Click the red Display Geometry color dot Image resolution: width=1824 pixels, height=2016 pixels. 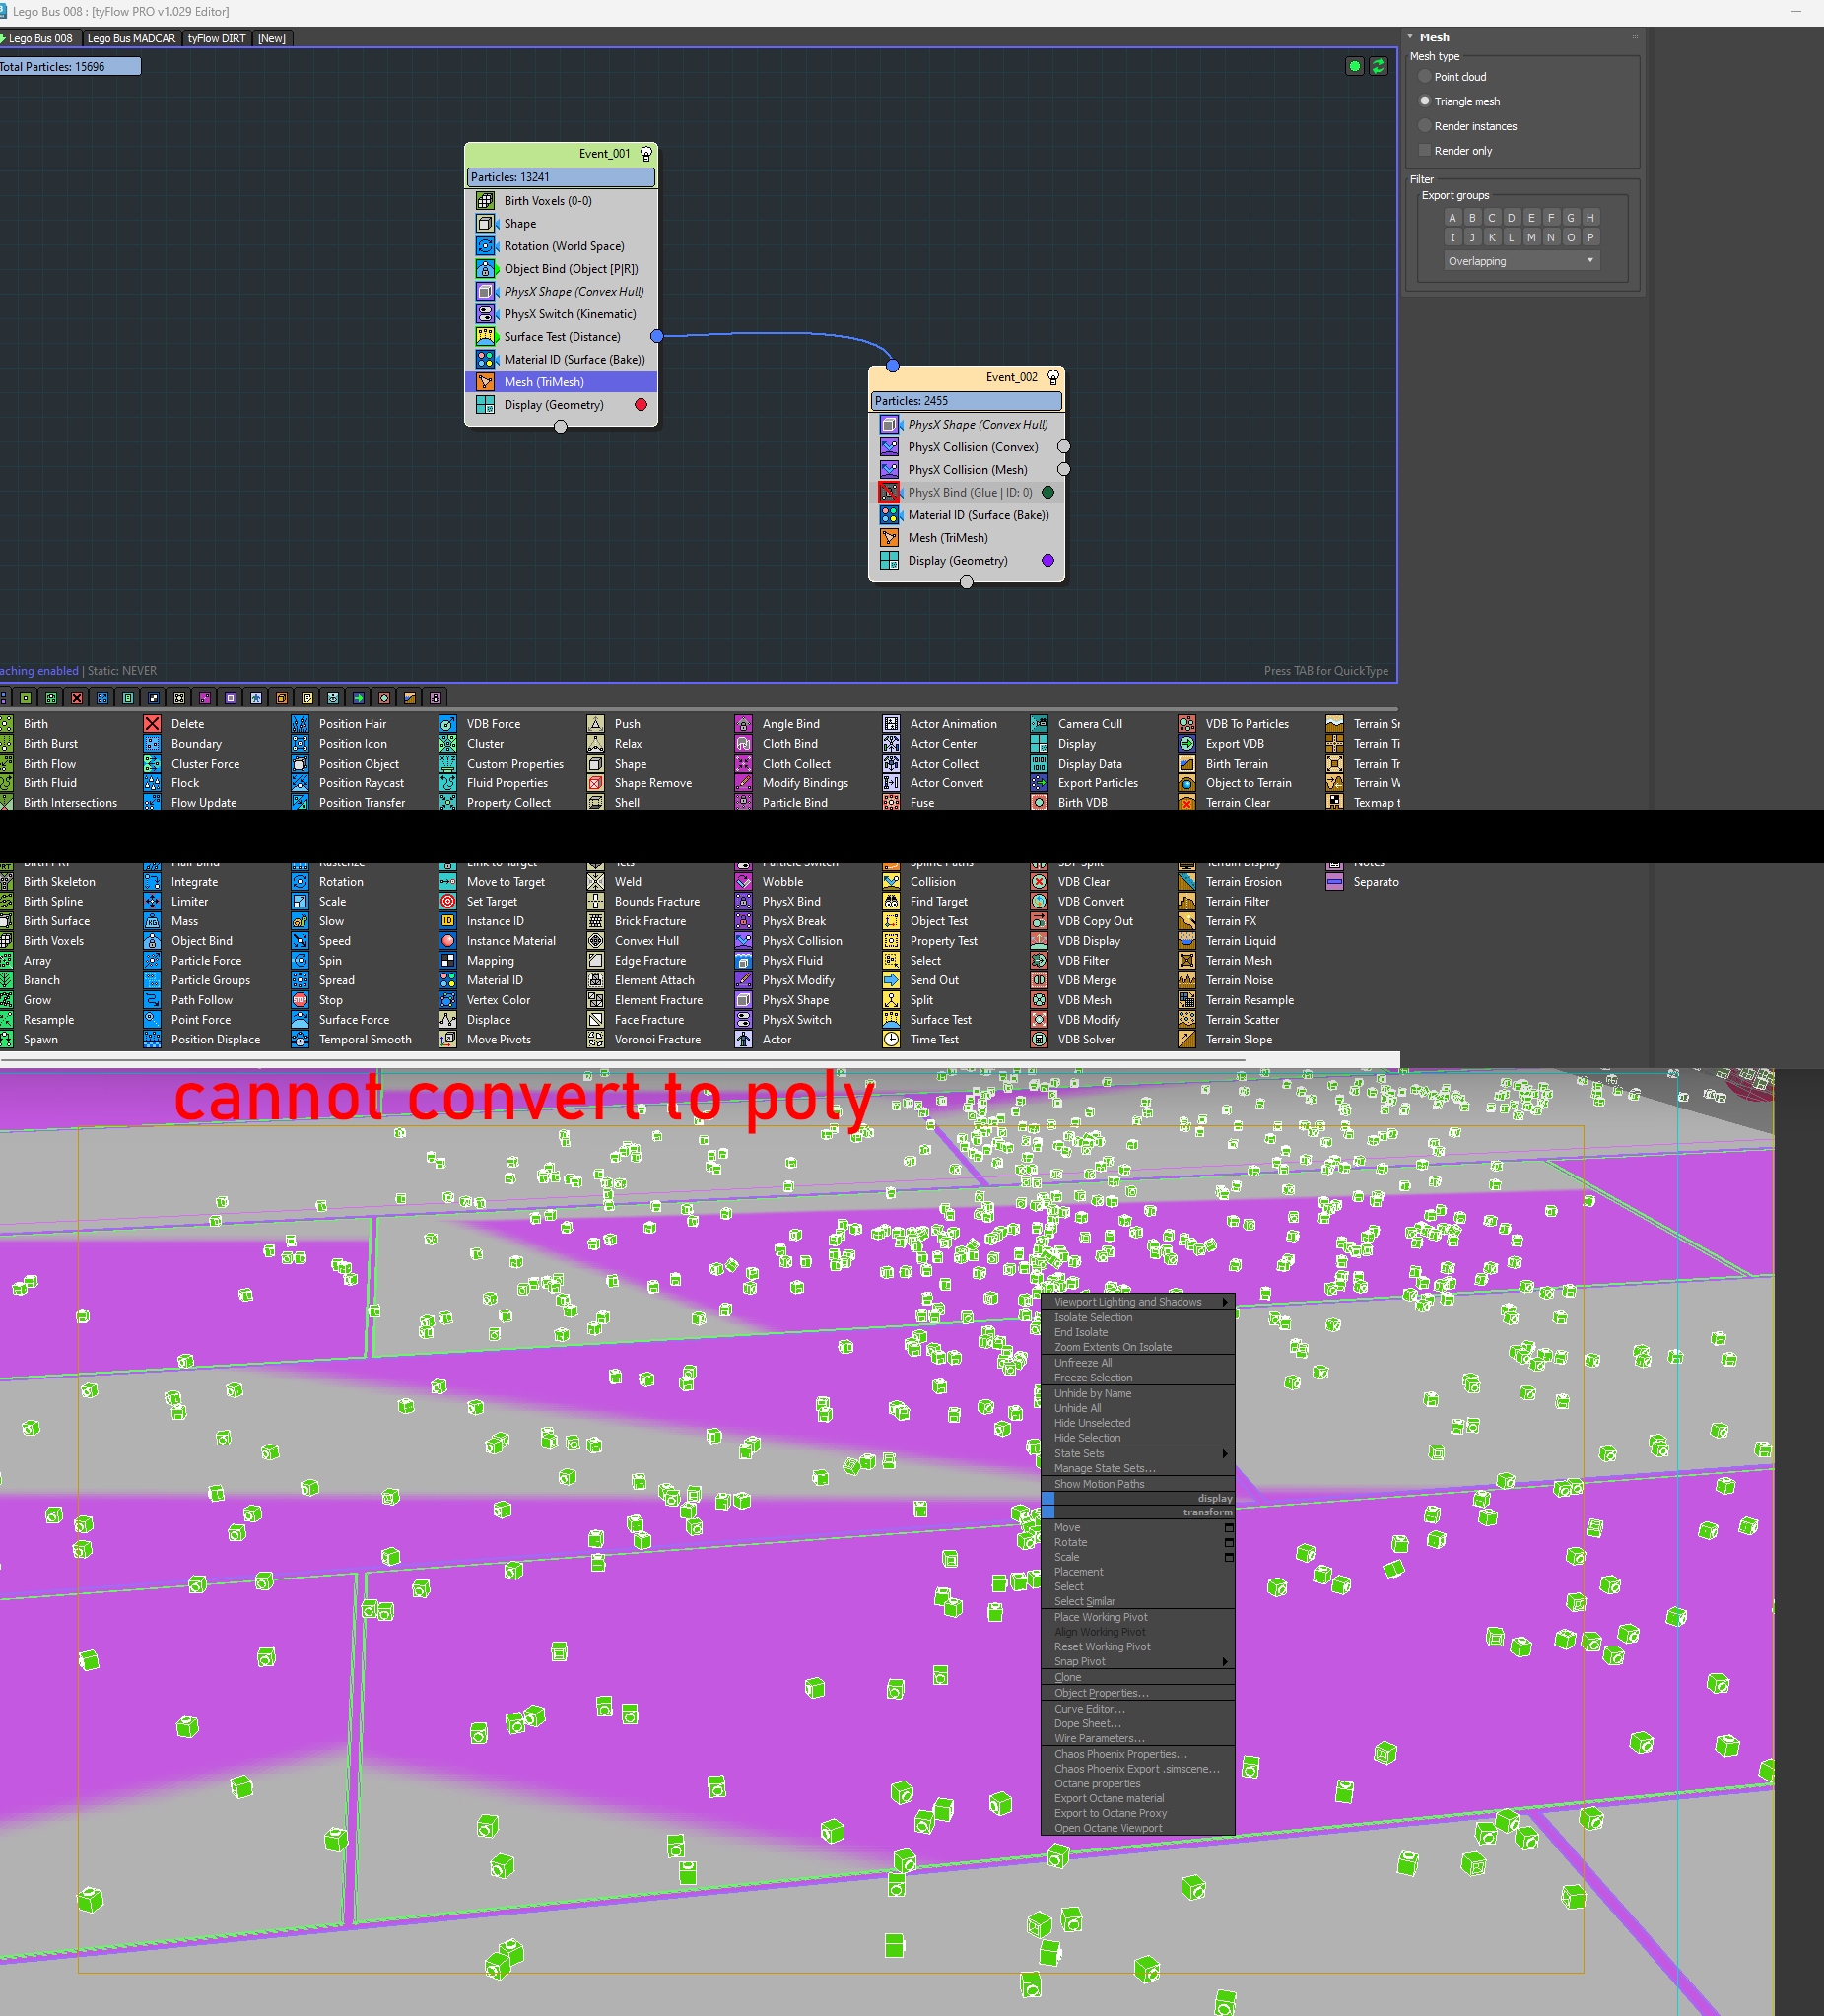coord(641,405)
